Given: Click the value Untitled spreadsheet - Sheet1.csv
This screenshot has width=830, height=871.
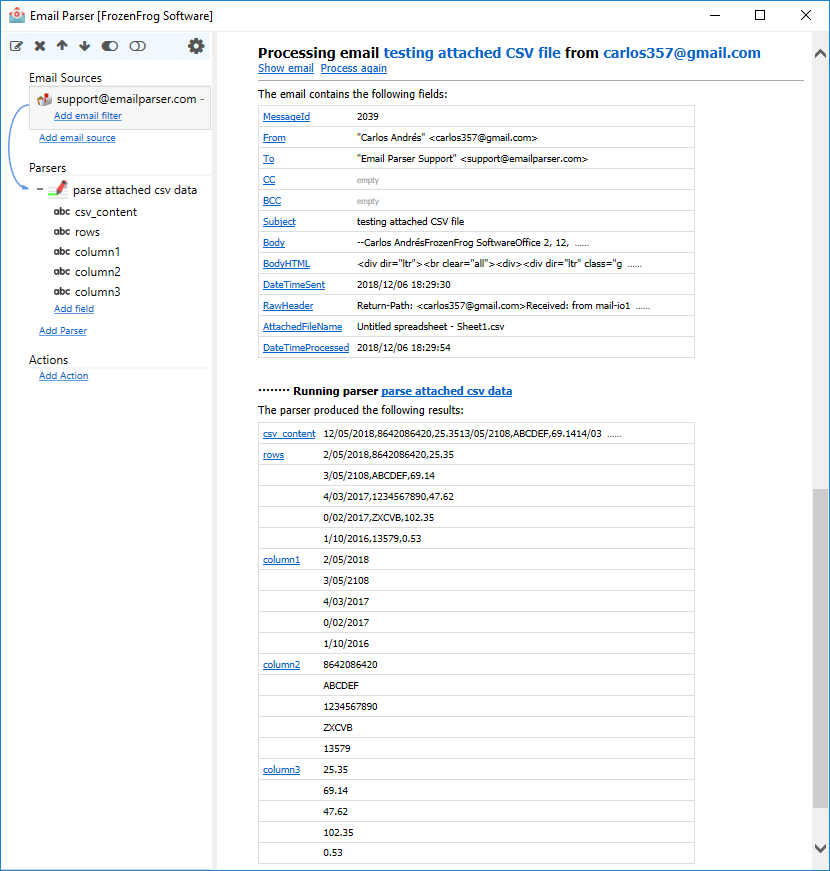Looking at the screenshot, I should click(431, 327).
